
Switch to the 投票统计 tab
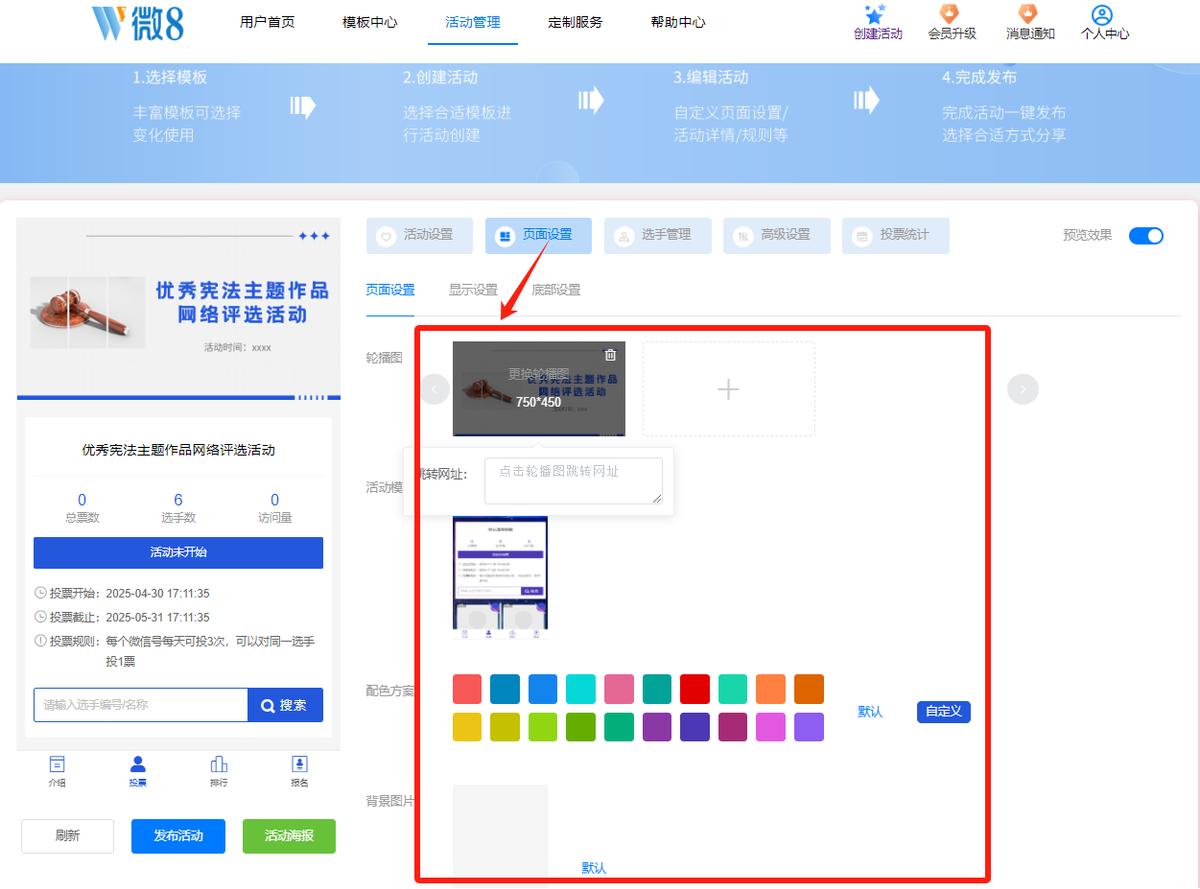click(895, 235)
